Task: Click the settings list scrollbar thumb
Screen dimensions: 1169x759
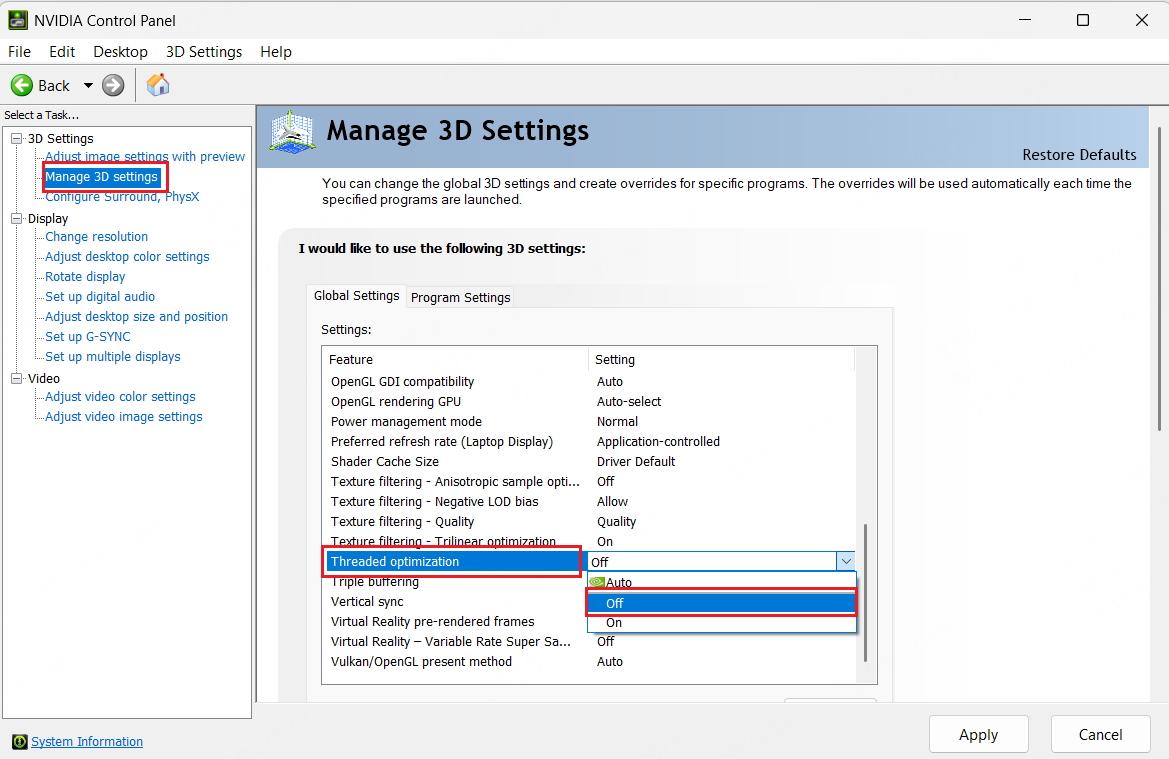Action: tap(865, 592)
